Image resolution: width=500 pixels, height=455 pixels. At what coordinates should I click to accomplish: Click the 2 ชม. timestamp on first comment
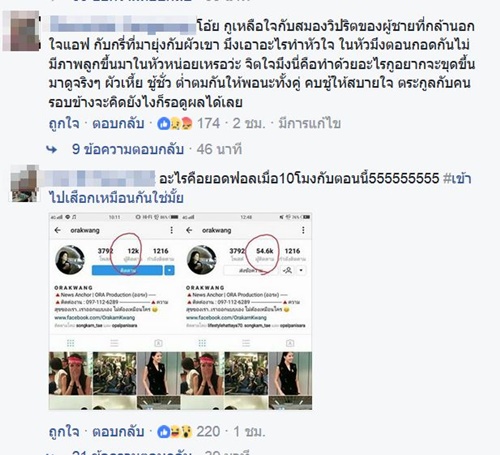[x=249, y=124]
